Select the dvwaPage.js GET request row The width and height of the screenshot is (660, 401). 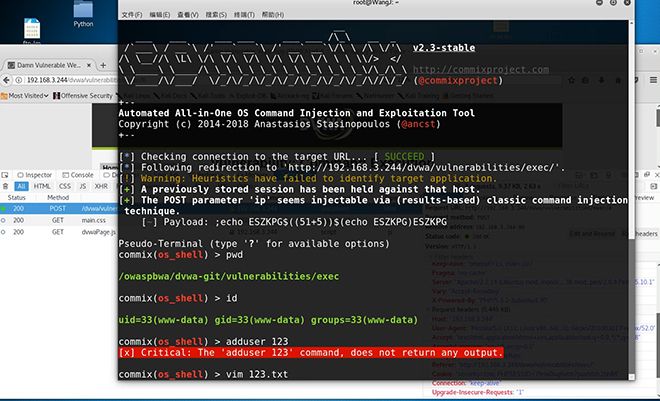[x=59, y=232]
